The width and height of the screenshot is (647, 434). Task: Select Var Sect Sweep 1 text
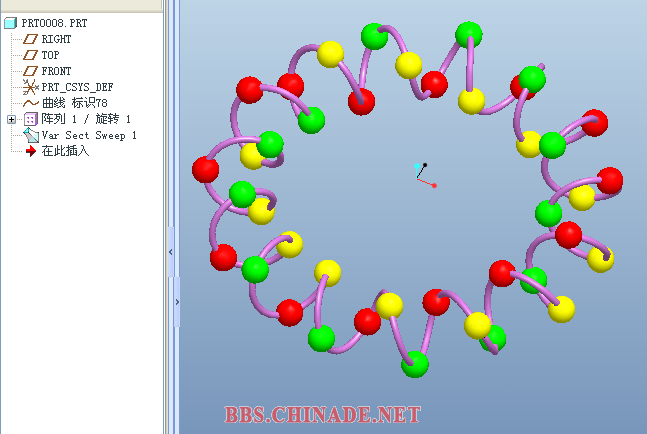(89, 135)
